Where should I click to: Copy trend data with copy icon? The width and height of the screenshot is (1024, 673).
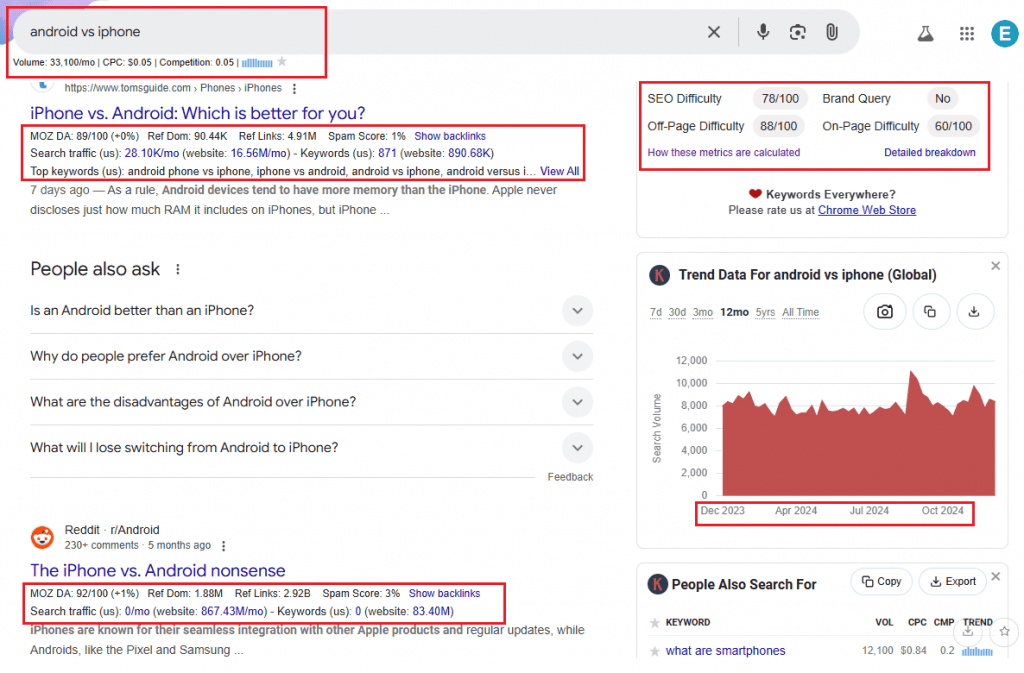pos(930,312)
